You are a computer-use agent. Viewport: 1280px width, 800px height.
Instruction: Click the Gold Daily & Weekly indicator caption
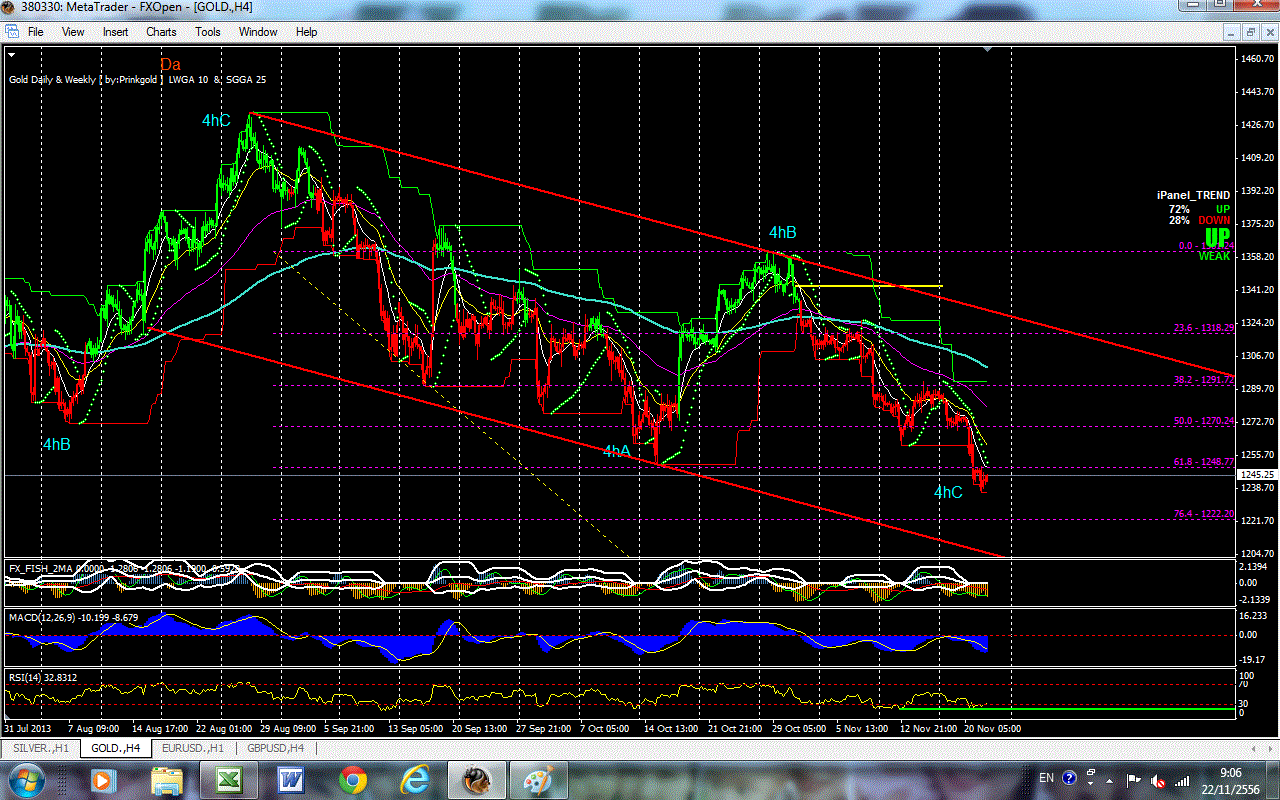tap(138, 79)
